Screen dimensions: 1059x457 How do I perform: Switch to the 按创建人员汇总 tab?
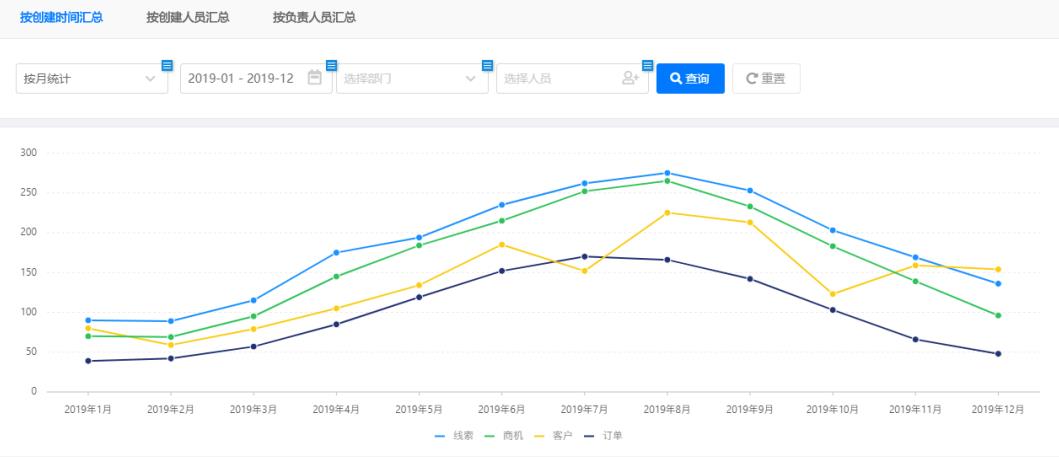187,18
